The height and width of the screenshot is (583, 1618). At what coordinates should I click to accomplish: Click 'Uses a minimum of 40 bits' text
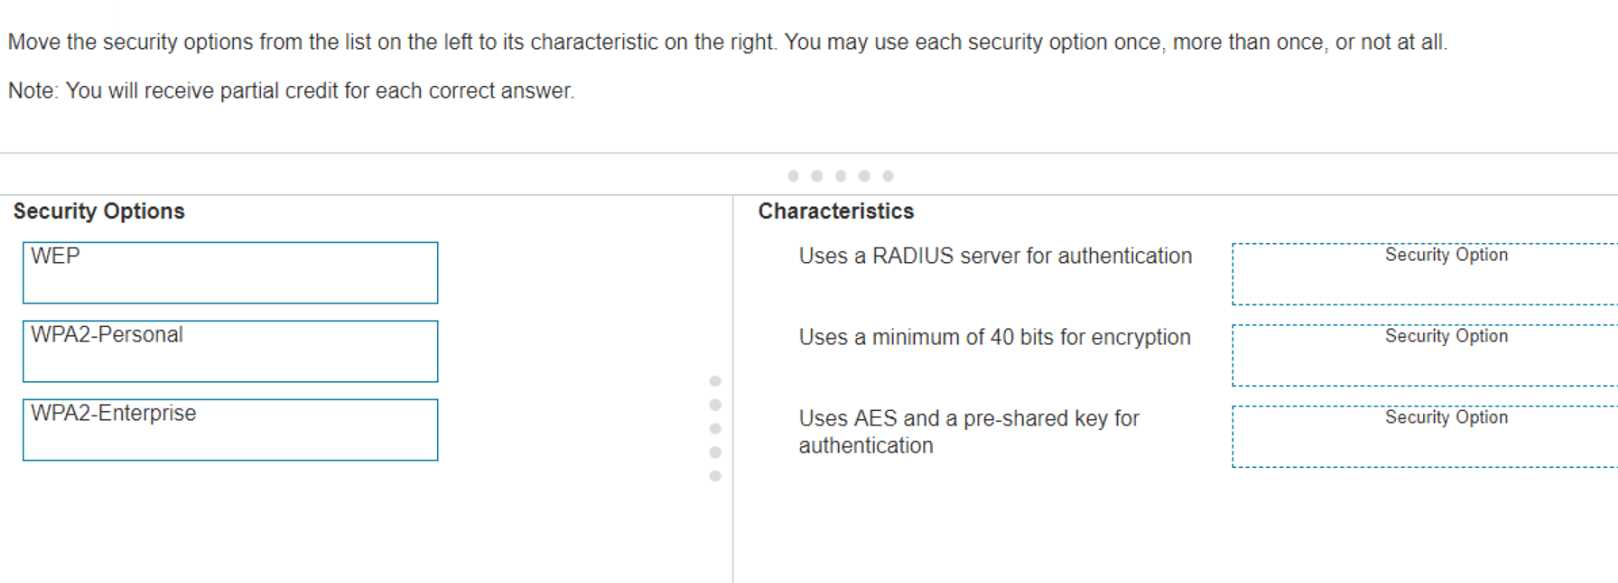point(994,337)
